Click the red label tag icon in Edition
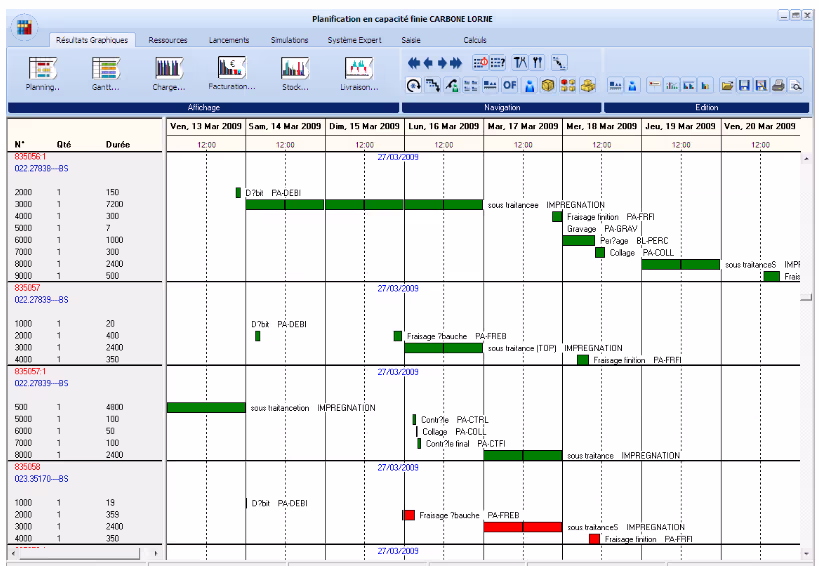 [653, 85]
